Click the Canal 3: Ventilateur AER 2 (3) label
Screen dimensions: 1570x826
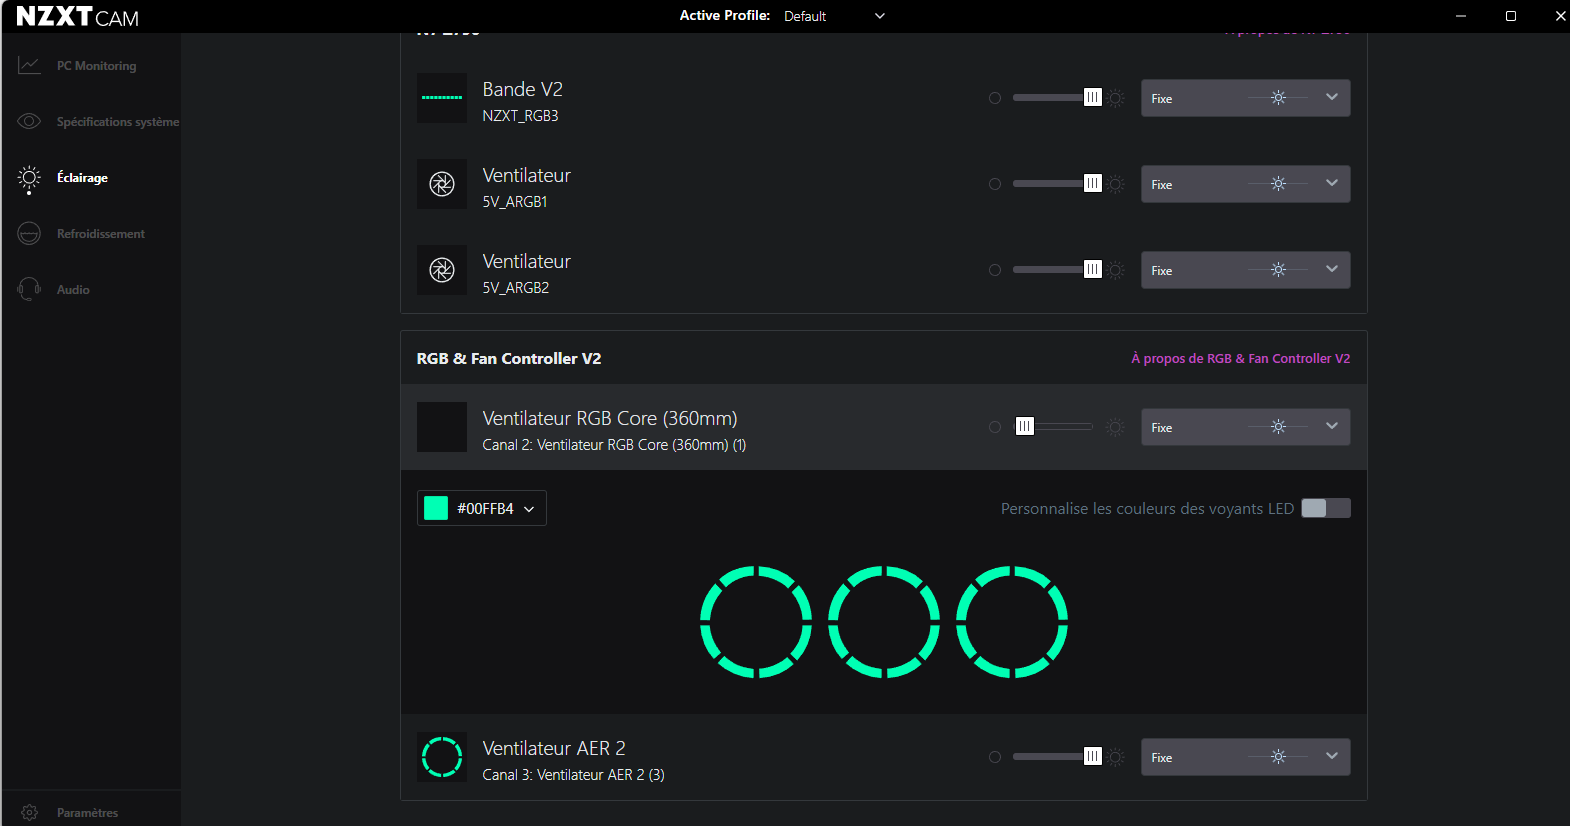click(x=573, y=775)
